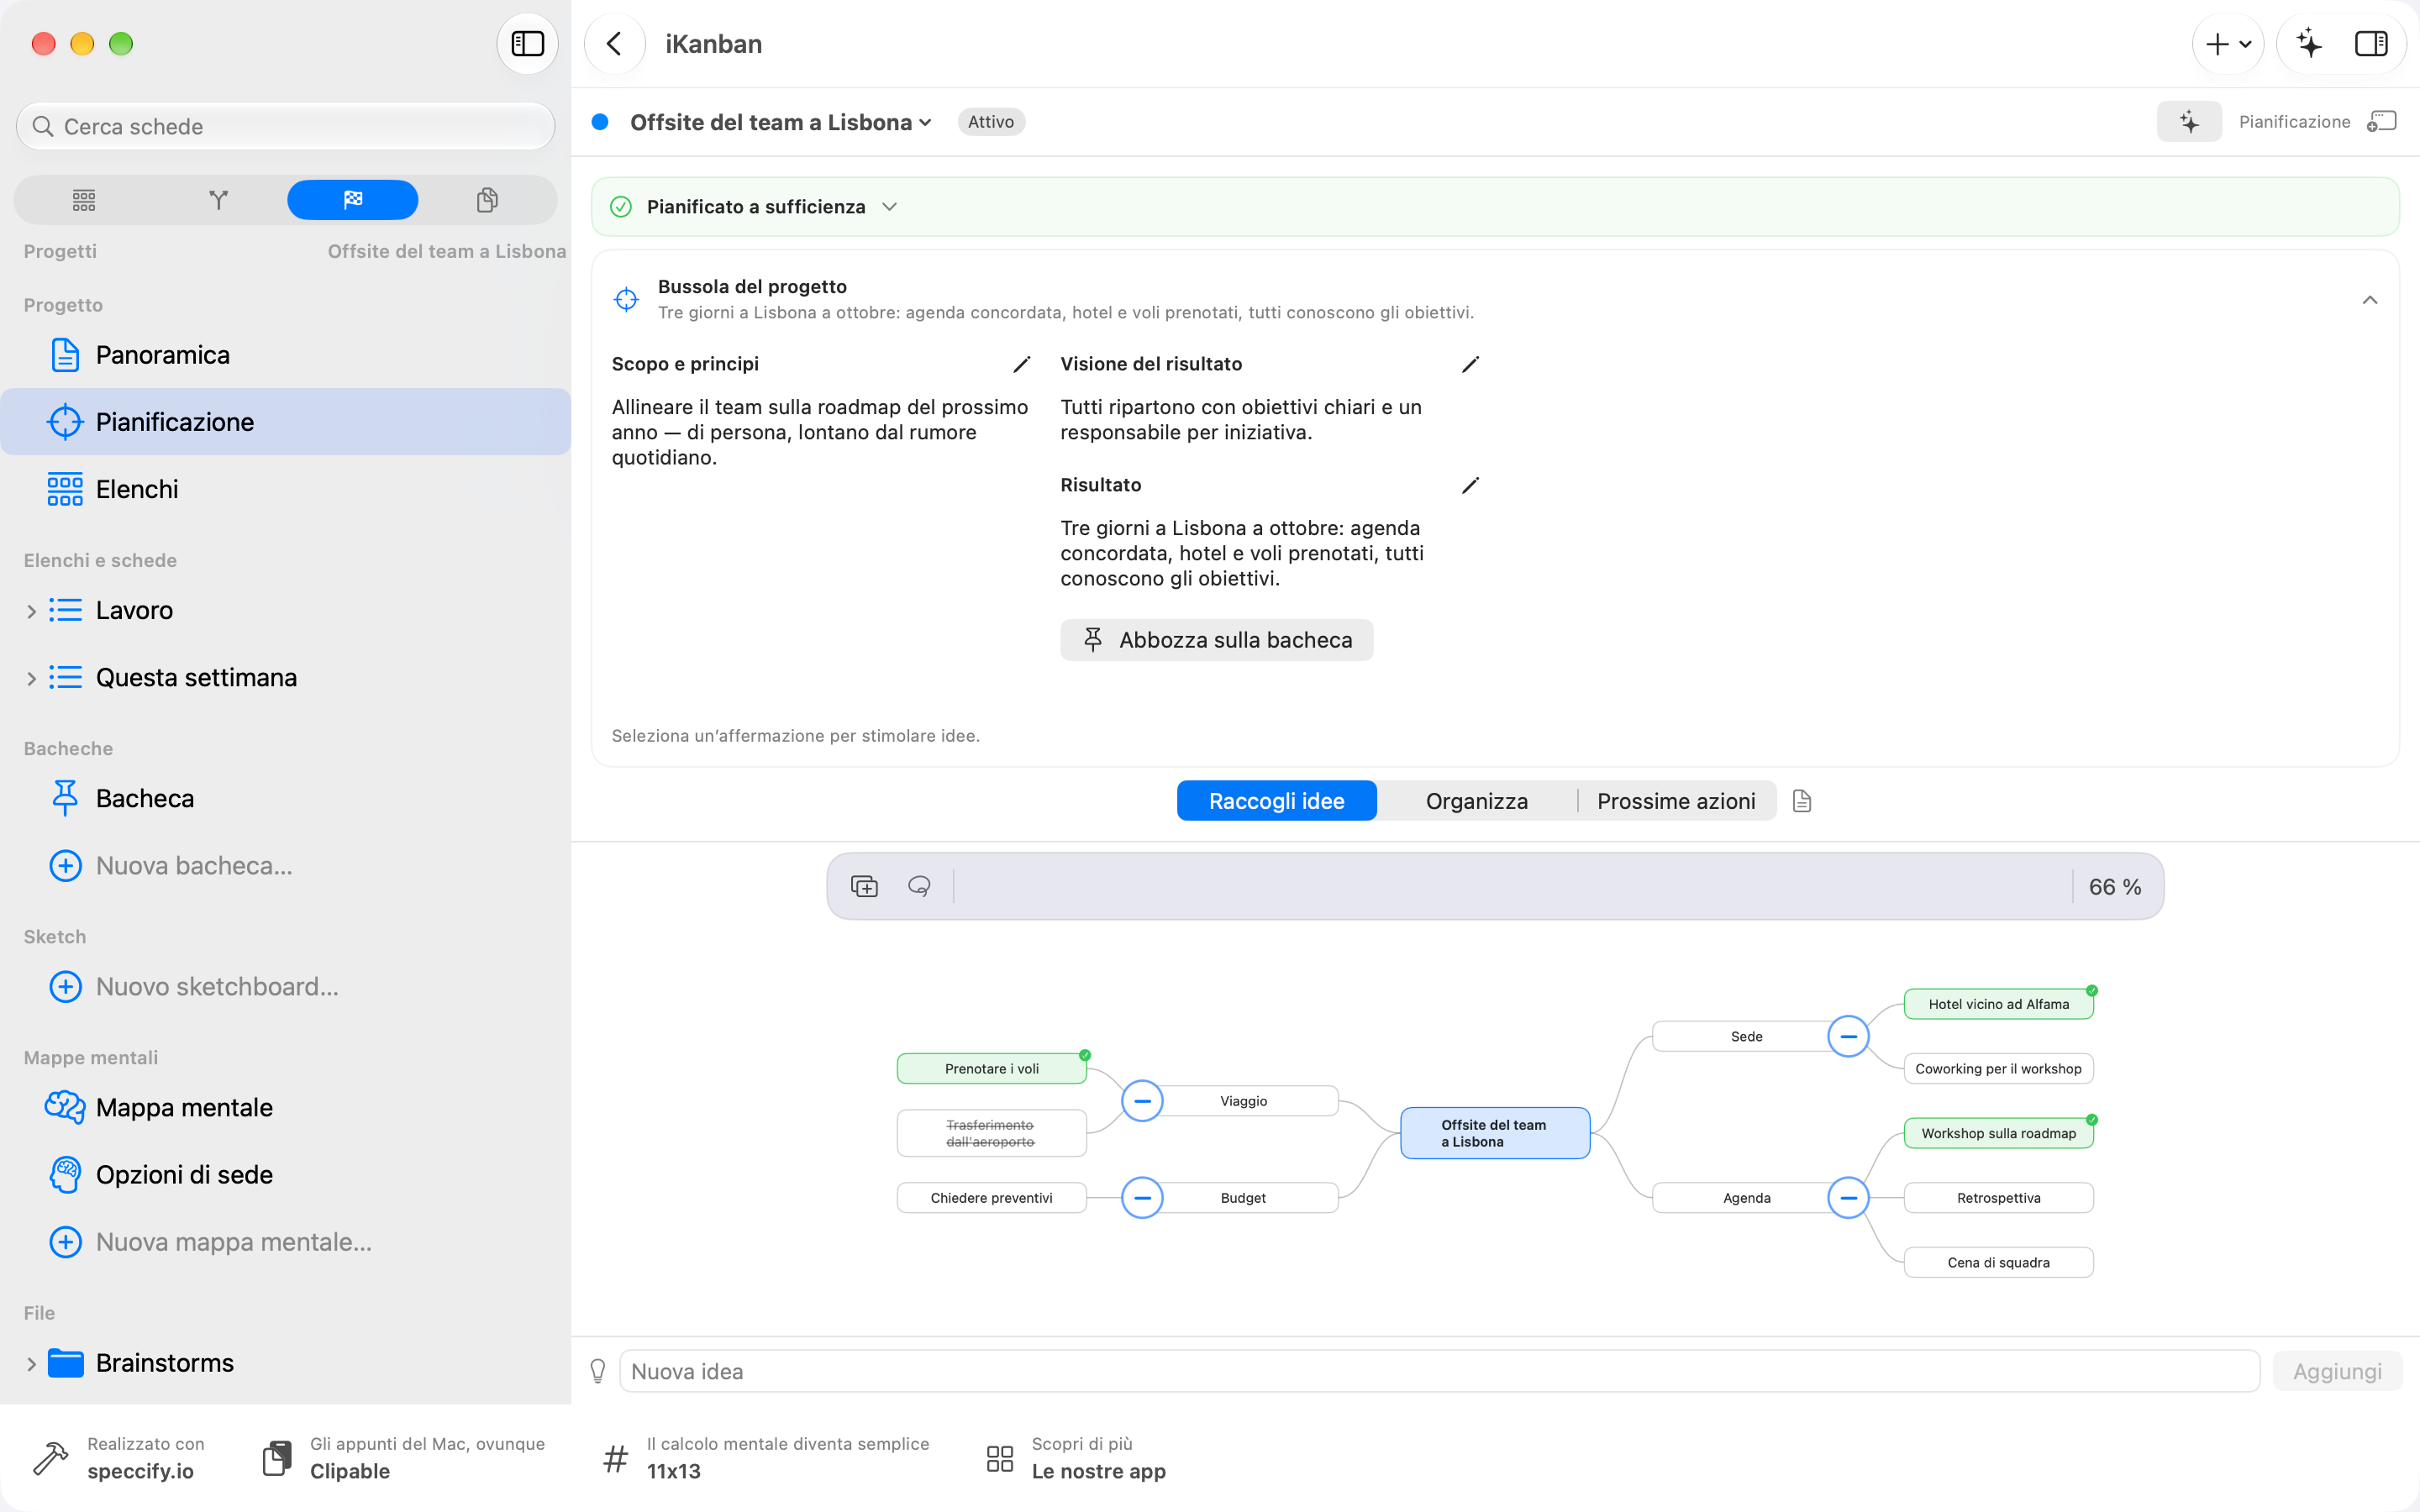Switch to the Organizza tab

tap(1476, 801)
